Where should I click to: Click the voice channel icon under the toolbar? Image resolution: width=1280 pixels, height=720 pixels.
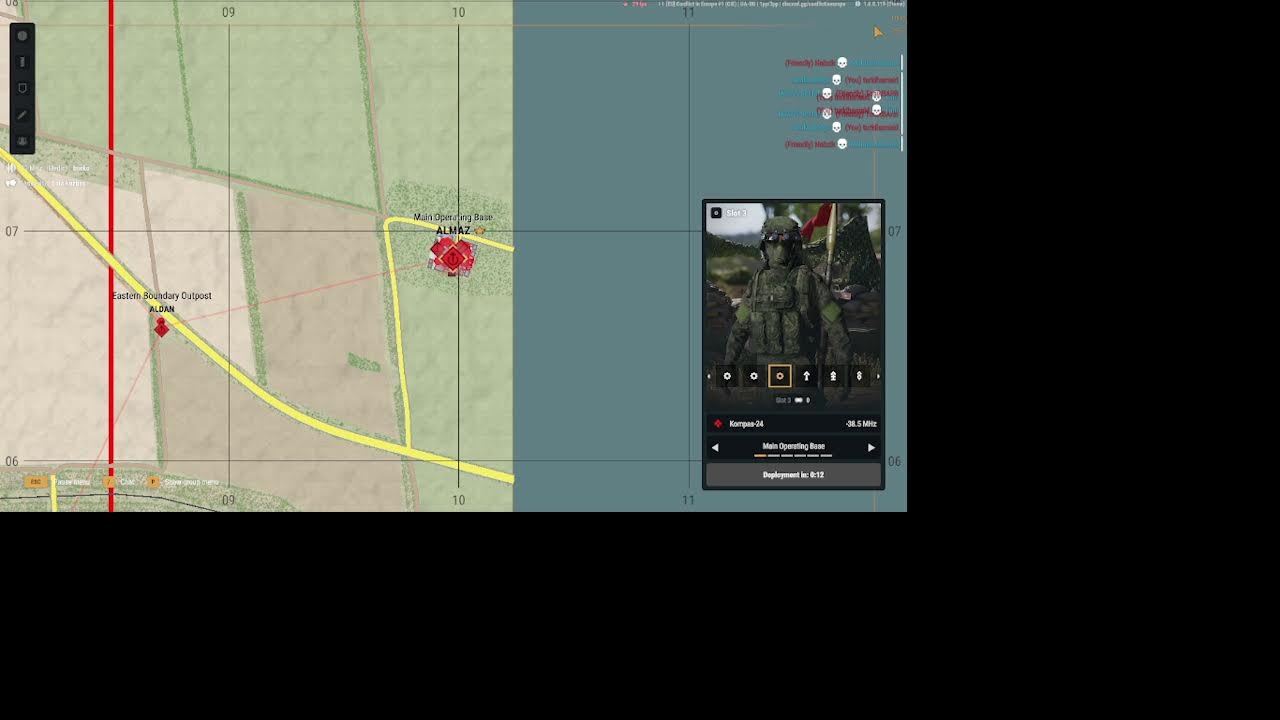(x=12, y=168)
